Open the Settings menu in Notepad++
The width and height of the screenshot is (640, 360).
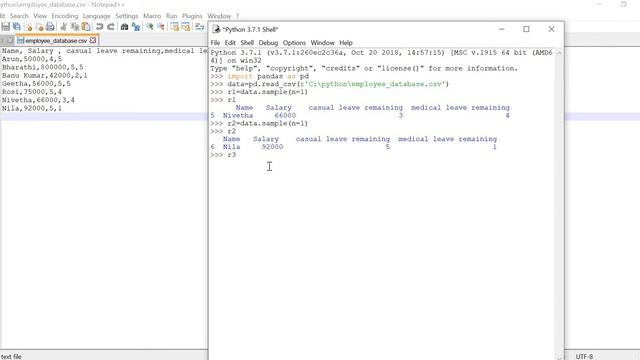pos(127,16)
